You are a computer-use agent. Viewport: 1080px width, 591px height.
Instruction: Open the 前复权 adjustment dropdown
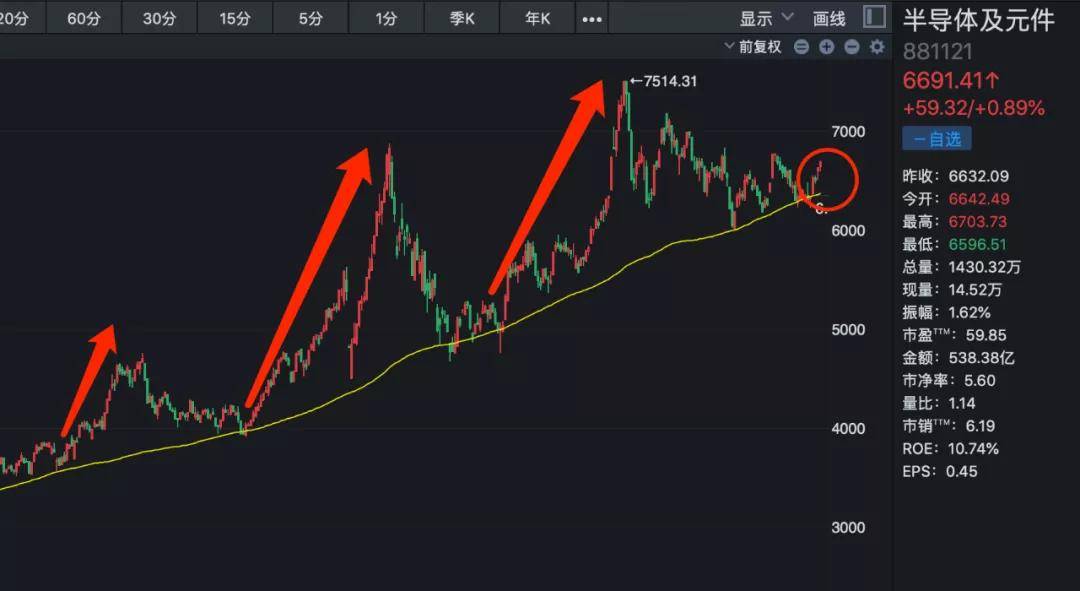[753, 47]
